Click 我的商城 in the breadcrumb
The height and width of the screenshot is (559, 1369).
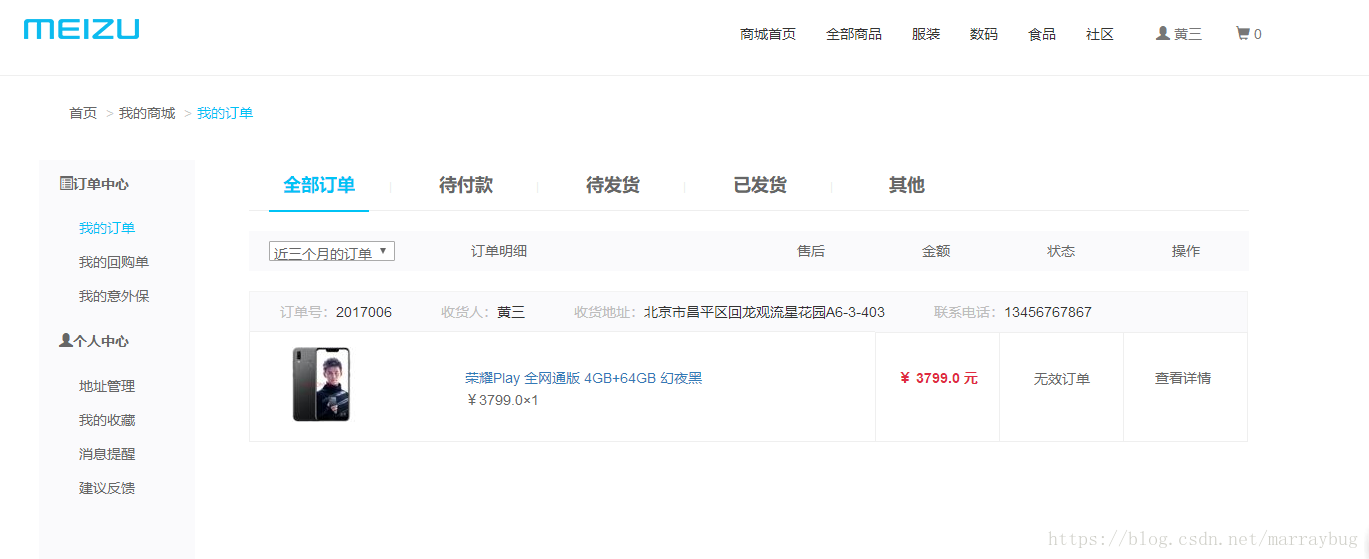click(x=147, y=113)
